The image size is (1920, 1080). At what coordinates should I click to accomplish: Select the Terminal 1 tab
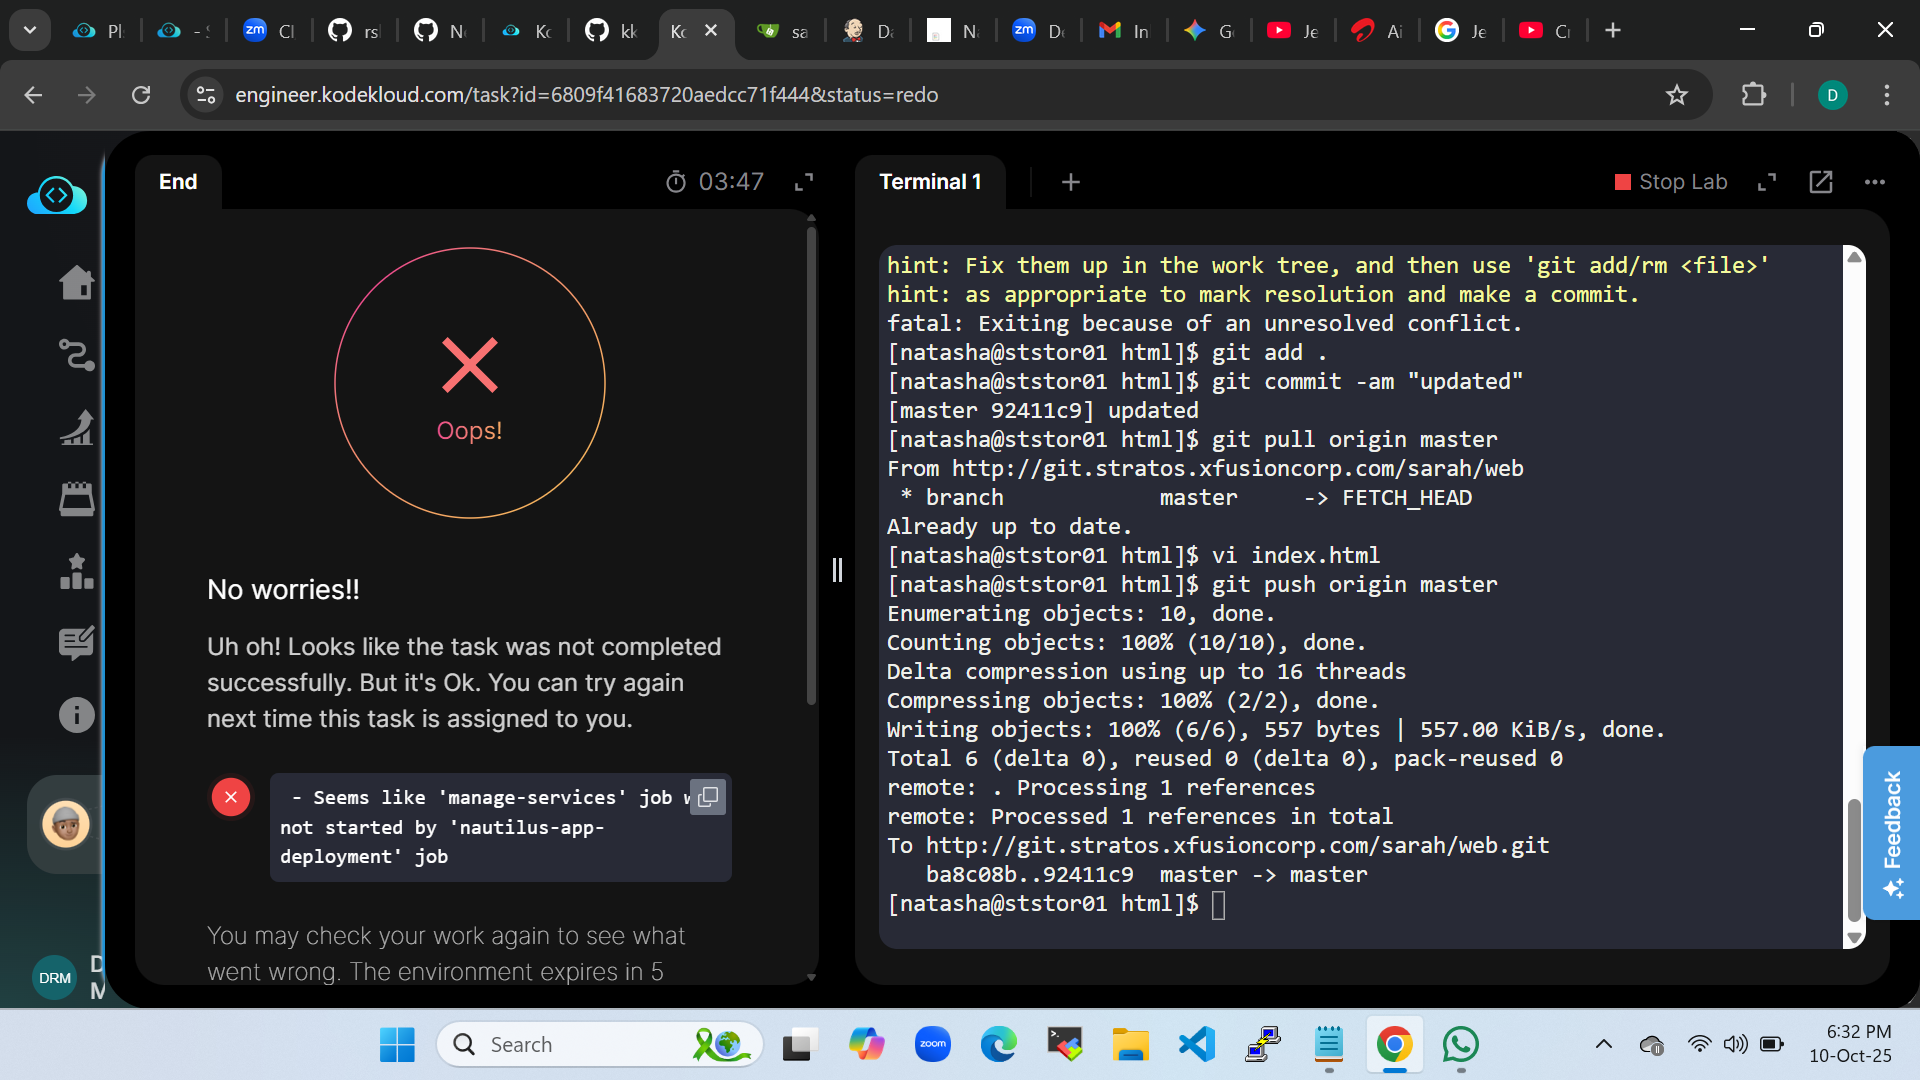pos(929,182)
